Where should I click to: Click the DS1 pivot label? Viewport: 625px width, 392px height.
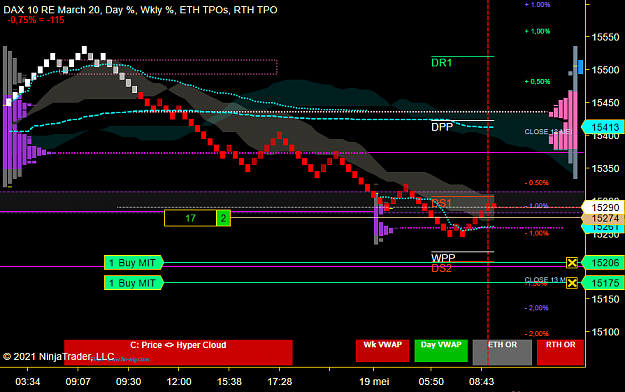coord(441,203)
